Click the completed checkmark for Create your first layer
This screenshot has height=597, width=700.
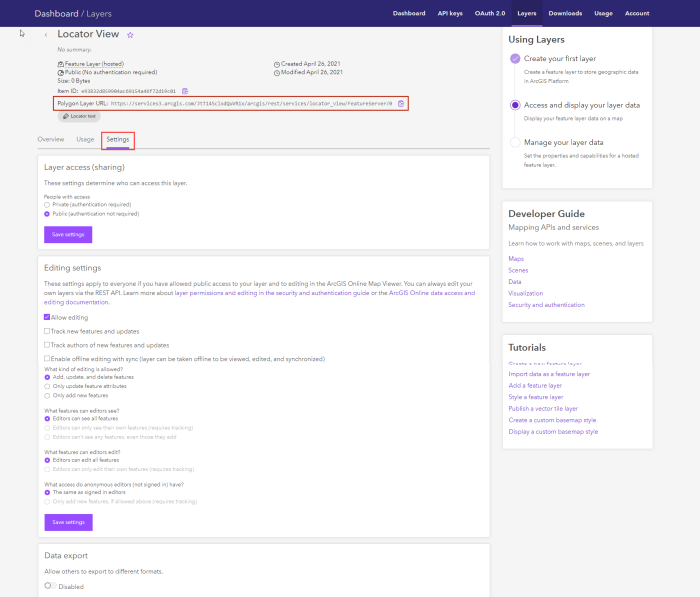point(515,59)
